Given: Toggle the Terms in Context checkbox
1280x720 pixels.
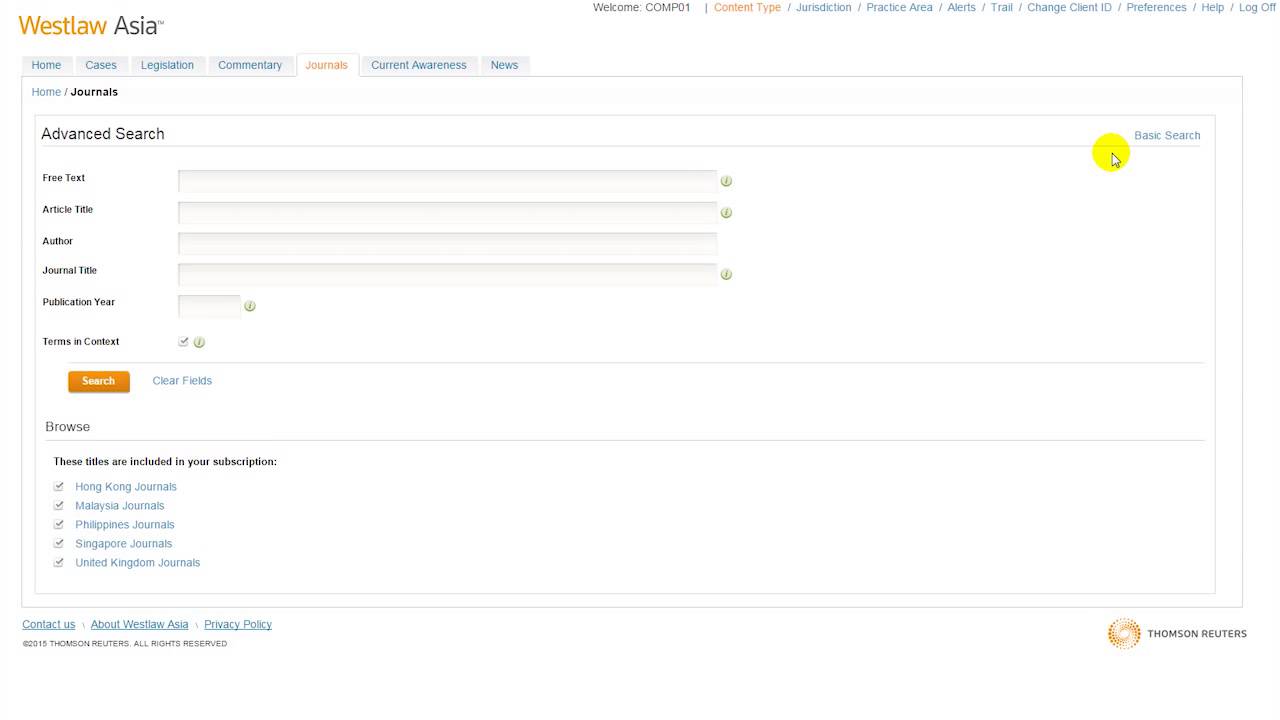Looking at the screenshot, I should click(x=183, y=341).
